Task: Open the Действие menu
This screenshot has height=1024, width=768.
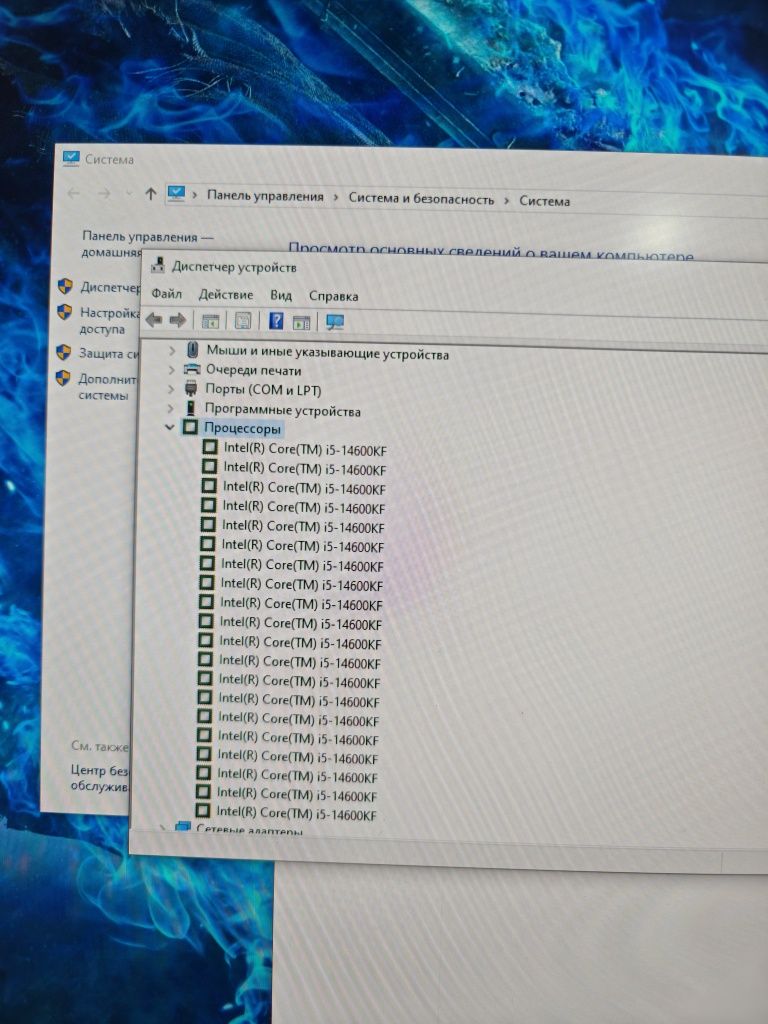Action: click(x=225, y=295)
